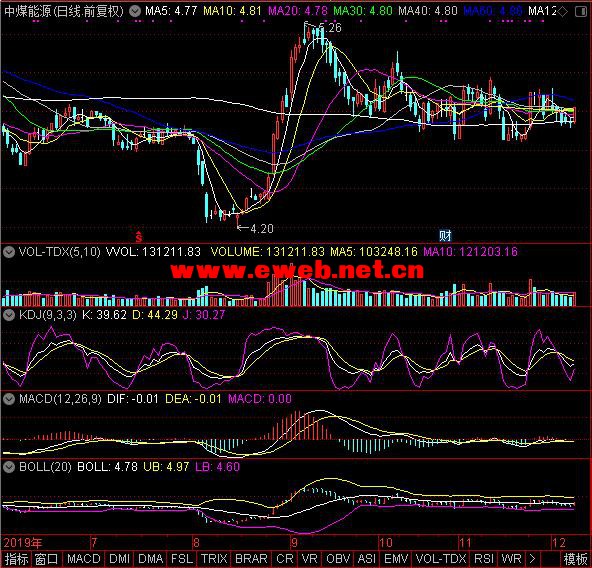Click the 9 month marker on timeline
The image size is (592, 568).
click(294, 543)
